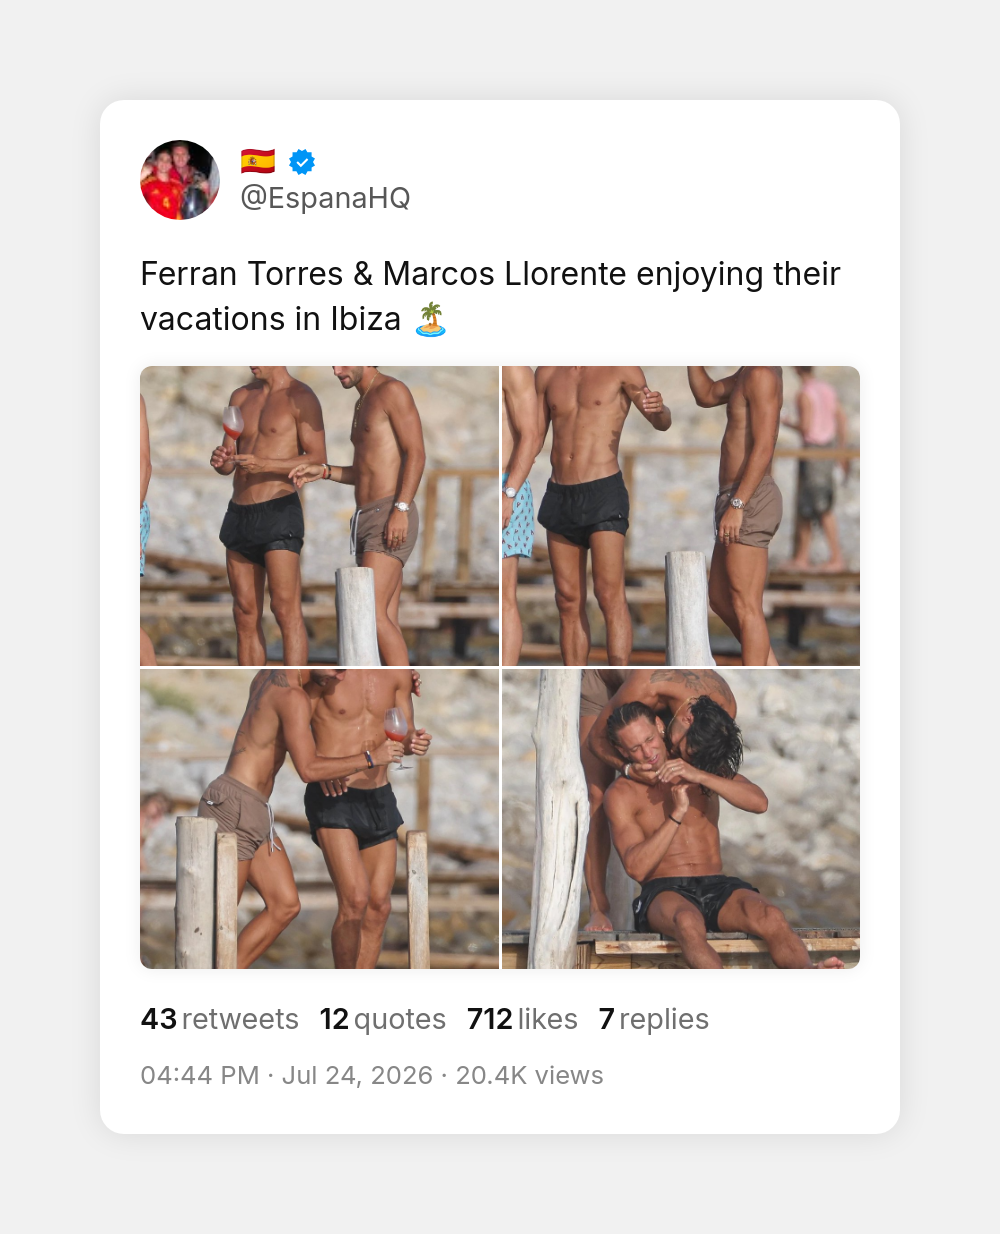The image size is (1000, 1234).
Task: Click the Spain flag emoji display name
Action: 258,161
